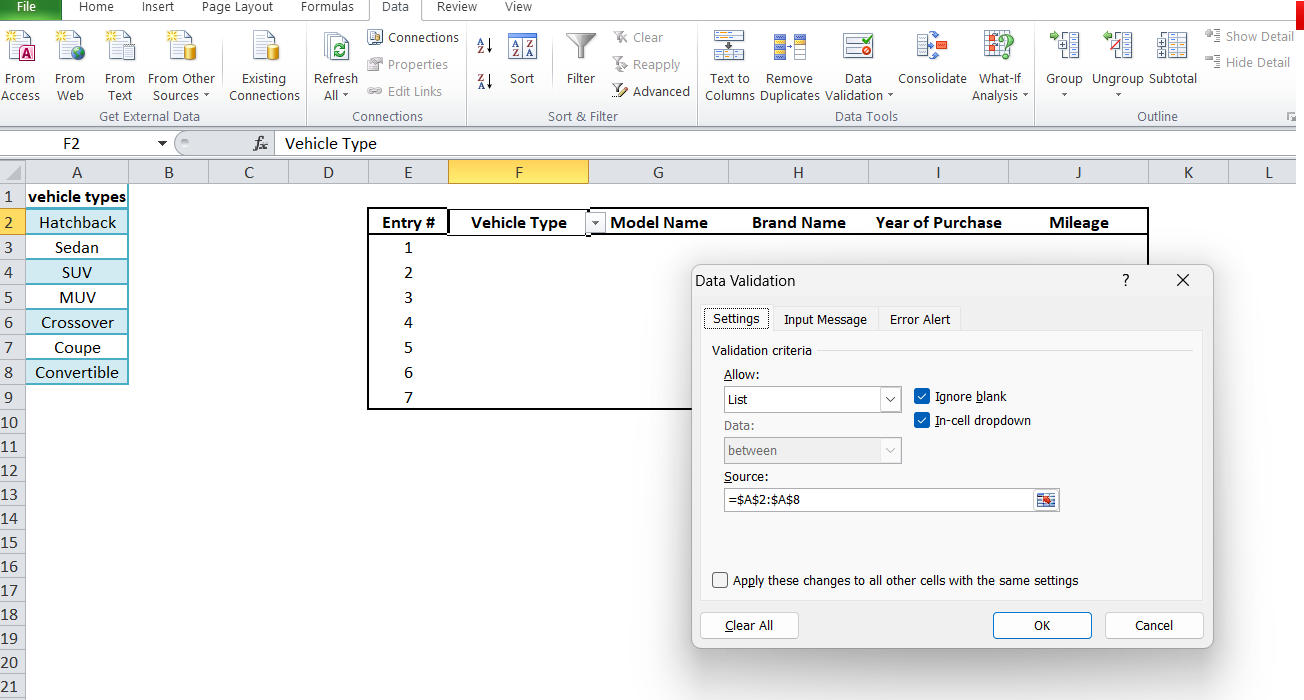
Task: Close the Data Validation dialog
Action: [x=1183, y=281]
